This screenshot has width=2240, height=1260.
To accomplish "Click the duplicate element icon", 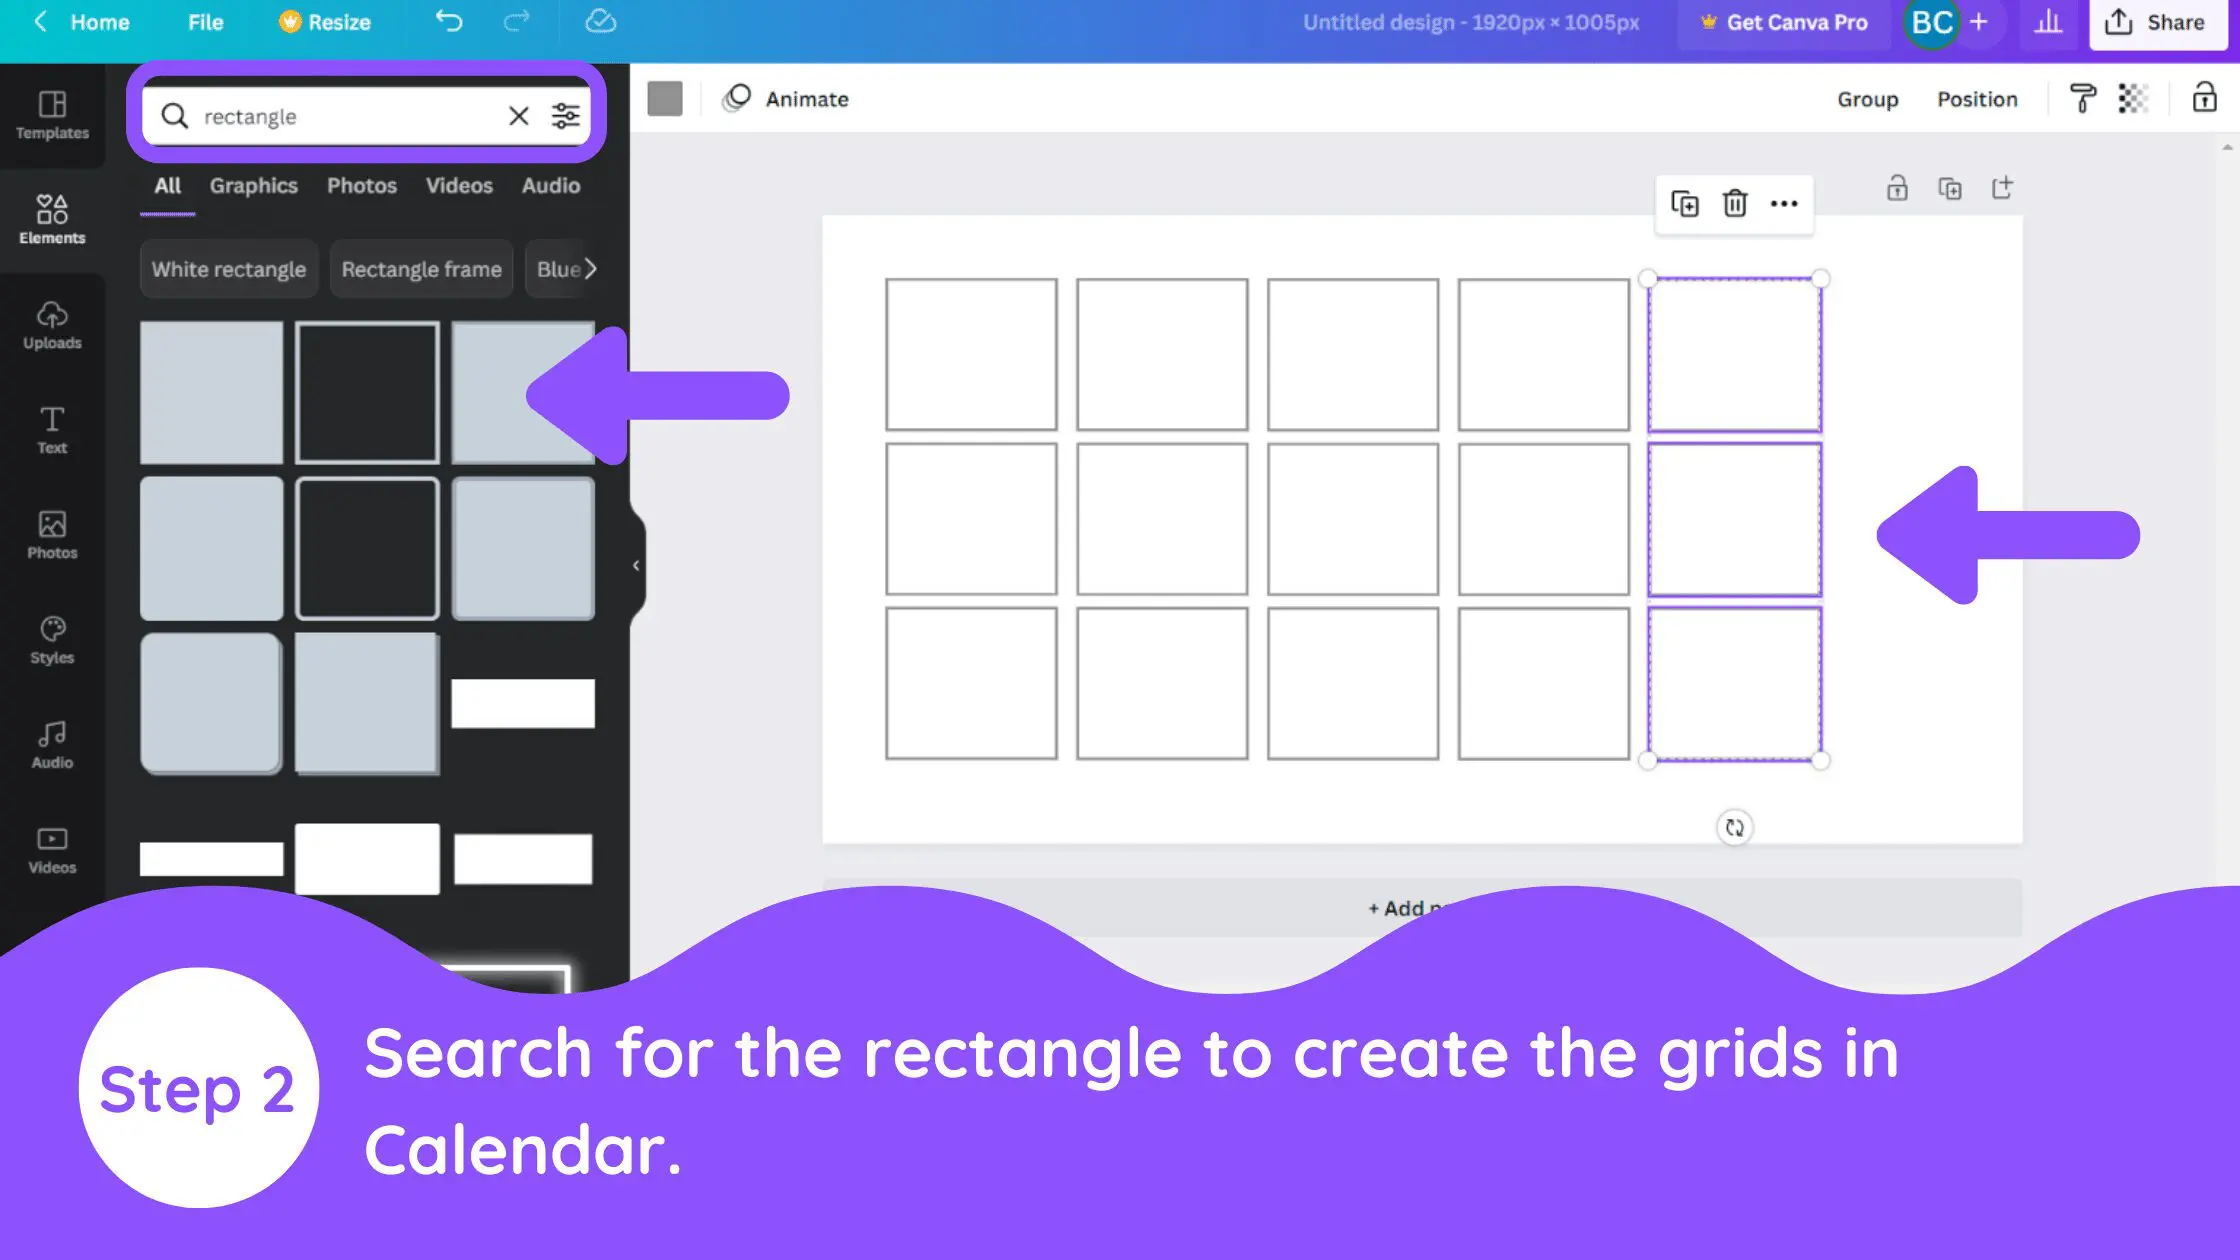I will tap(1685, 202).
